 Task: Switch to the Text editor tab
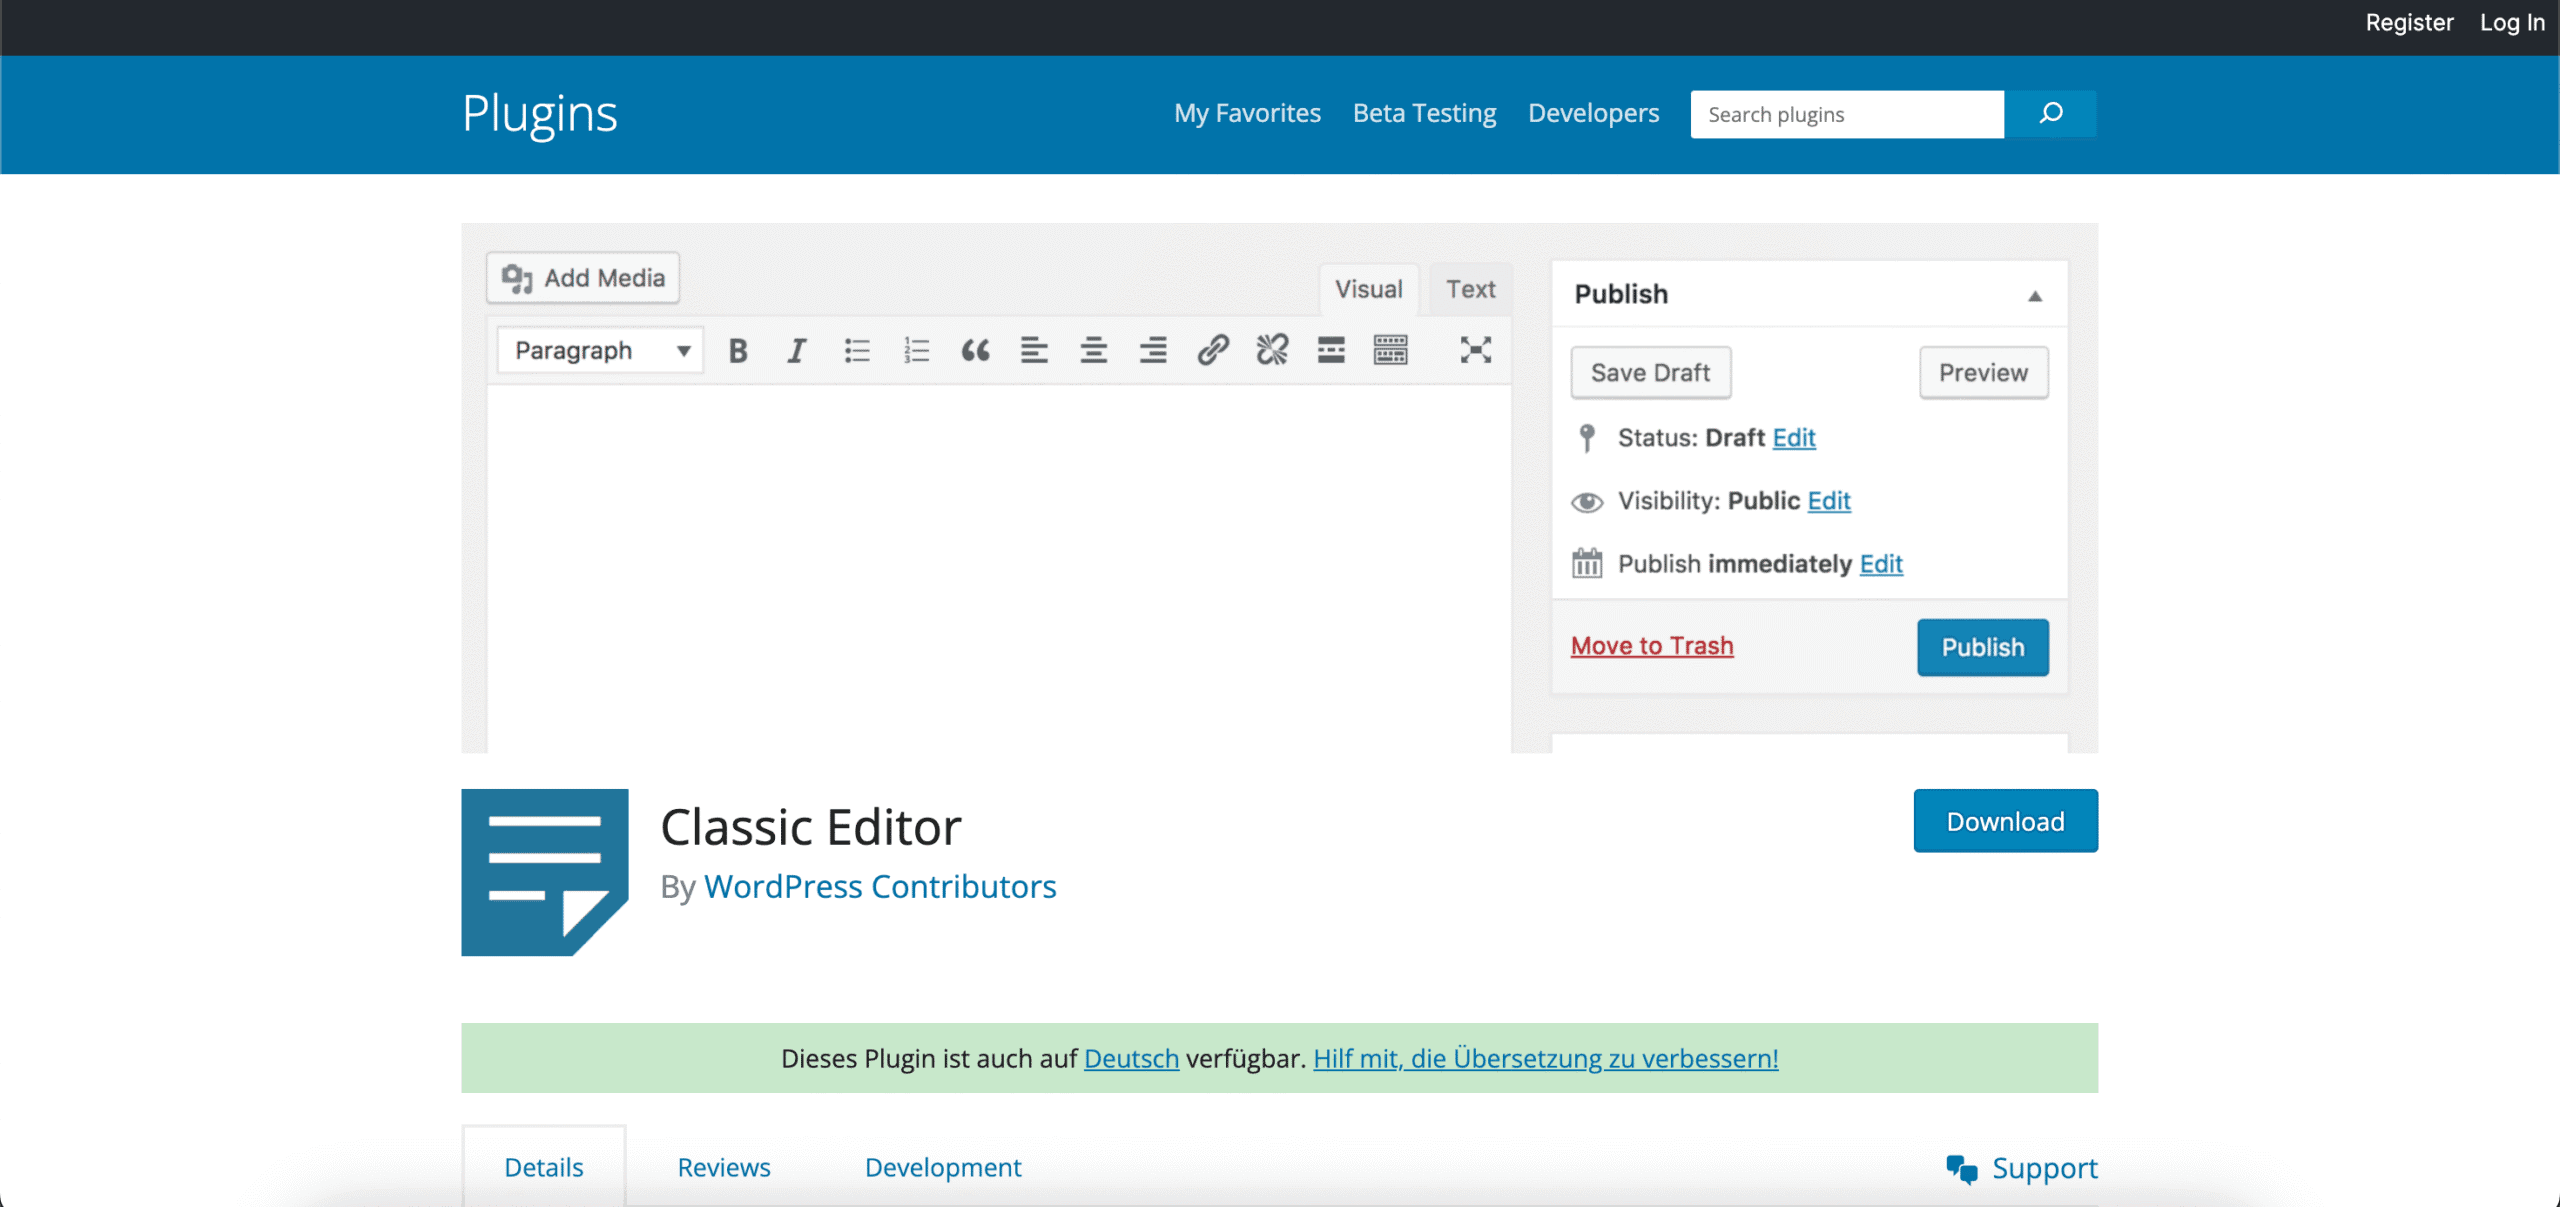coord(1470,289)
